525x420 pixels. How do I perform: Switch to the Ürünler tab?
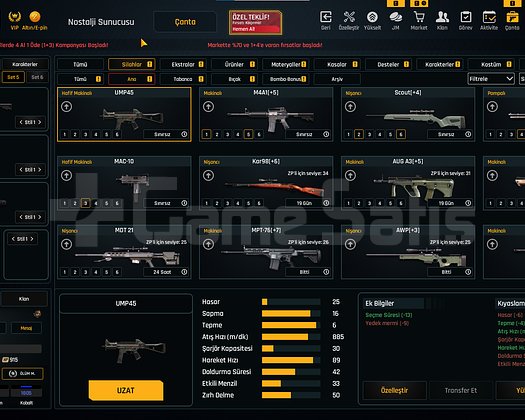pos(234,64)
